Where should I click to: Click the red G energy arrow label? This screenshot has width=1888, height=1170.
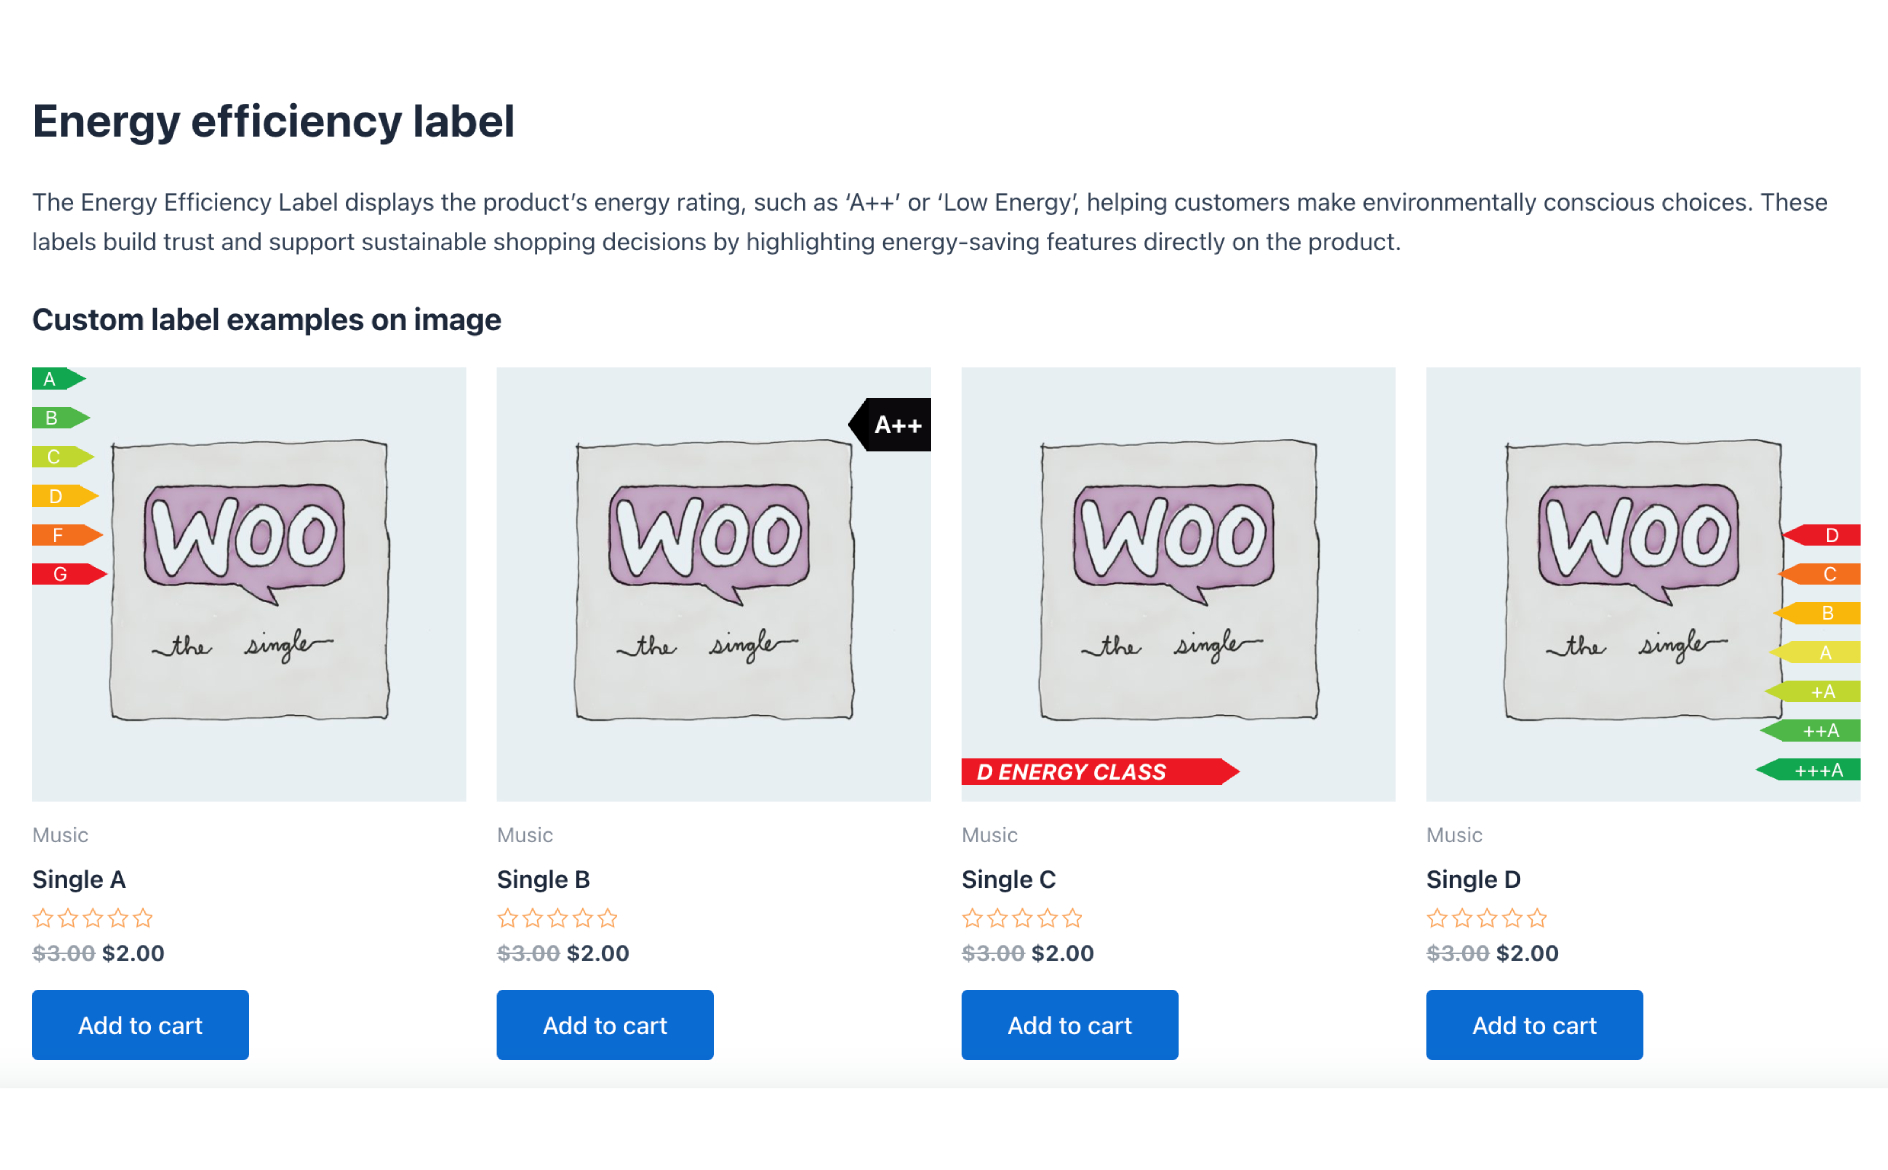69,574
